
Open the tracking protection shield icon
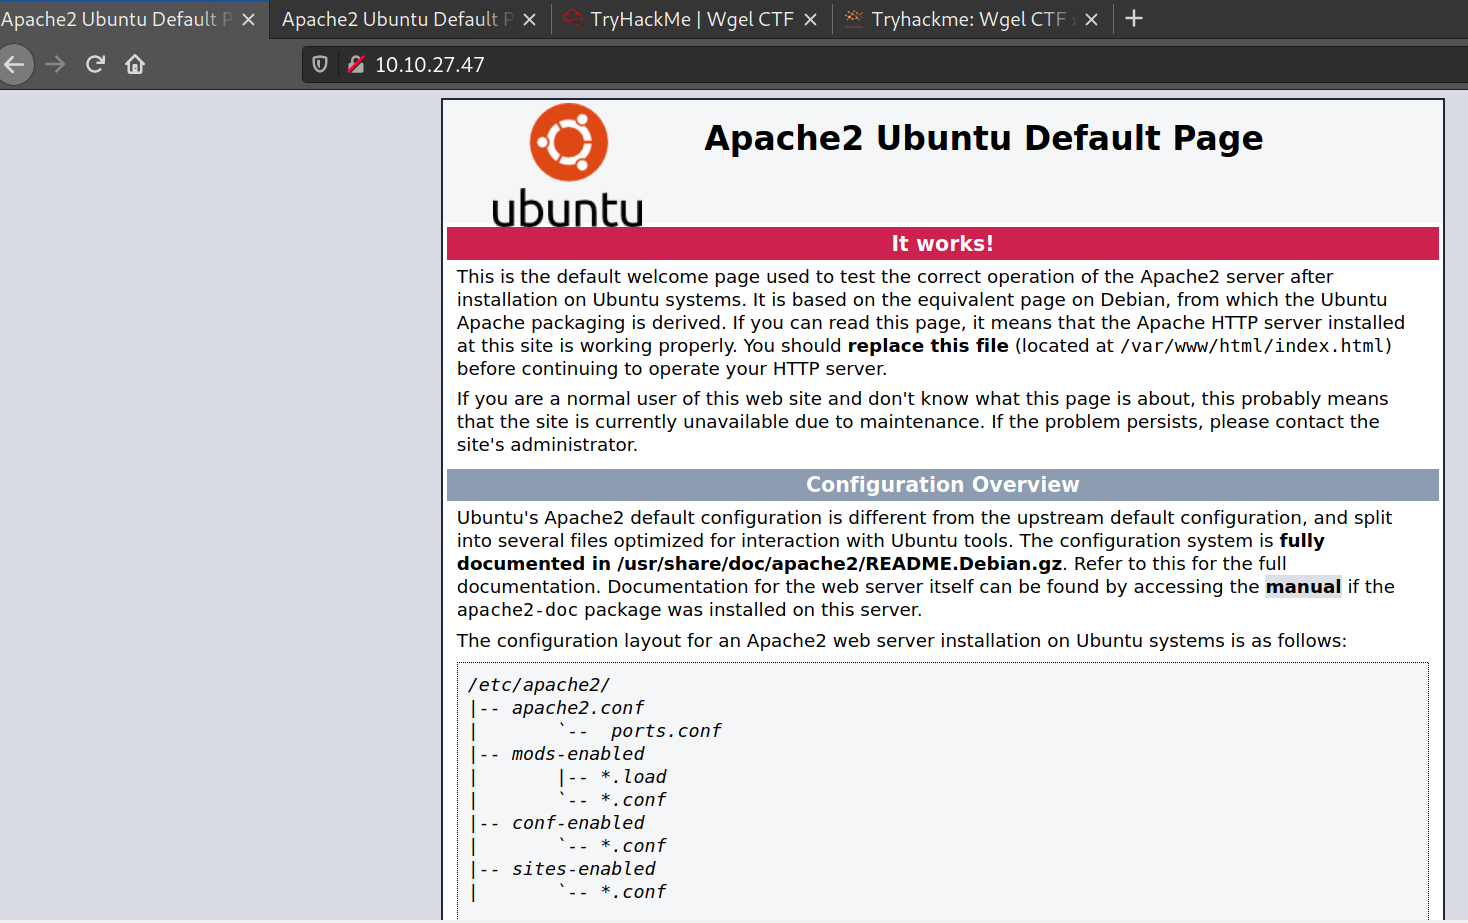pos(320,65)
